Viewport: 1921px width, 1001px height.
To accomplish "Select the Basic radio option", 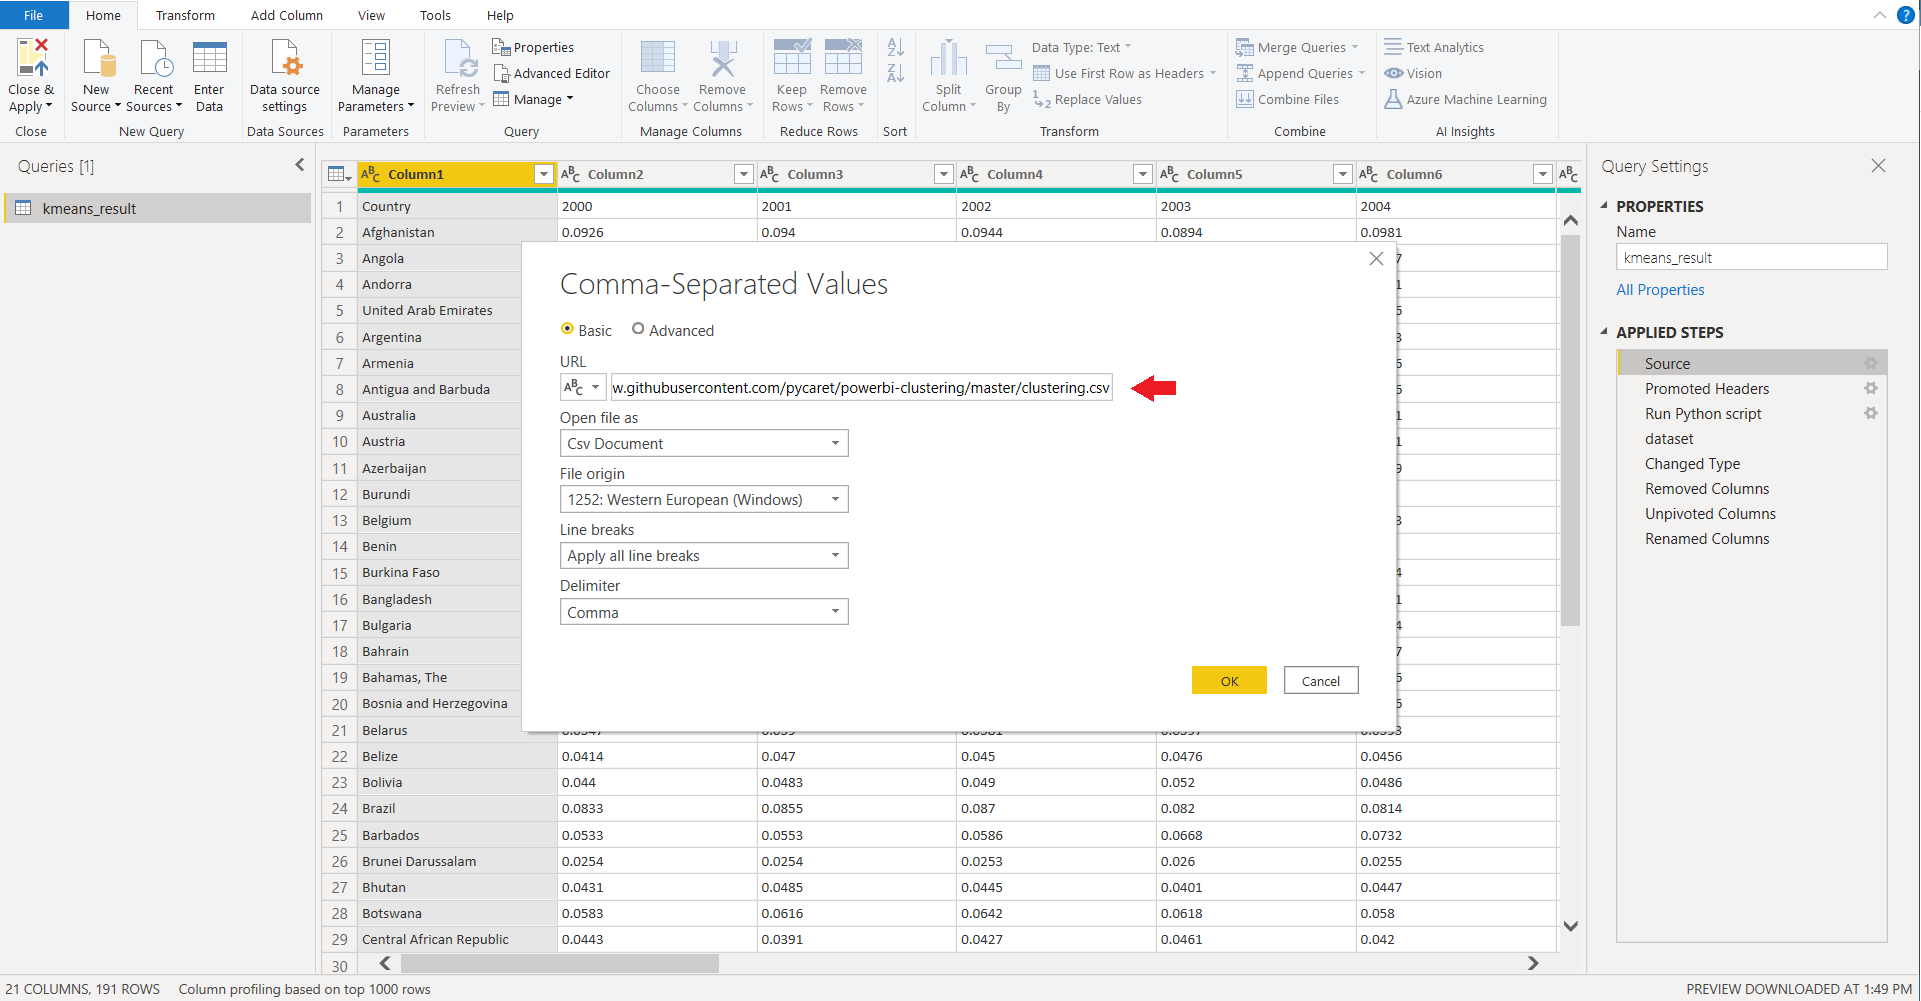I will 568,329.
